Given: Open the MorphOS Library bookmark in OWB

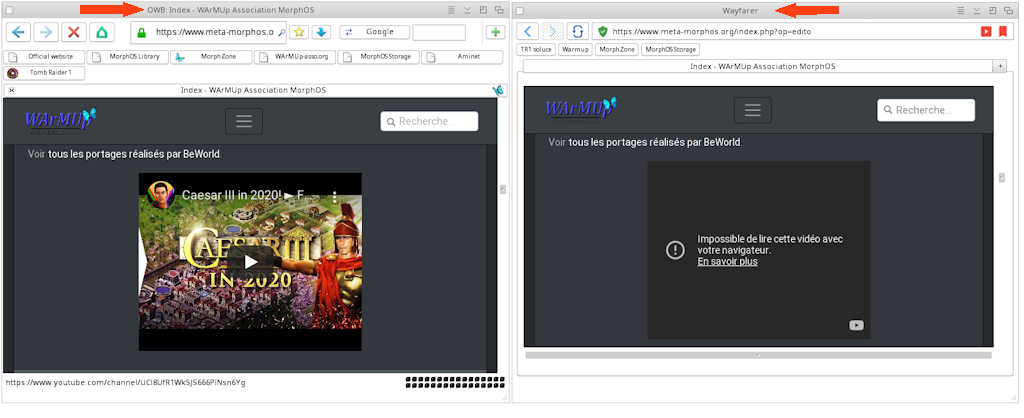Looking at the screenshot, I should [127, 57].
